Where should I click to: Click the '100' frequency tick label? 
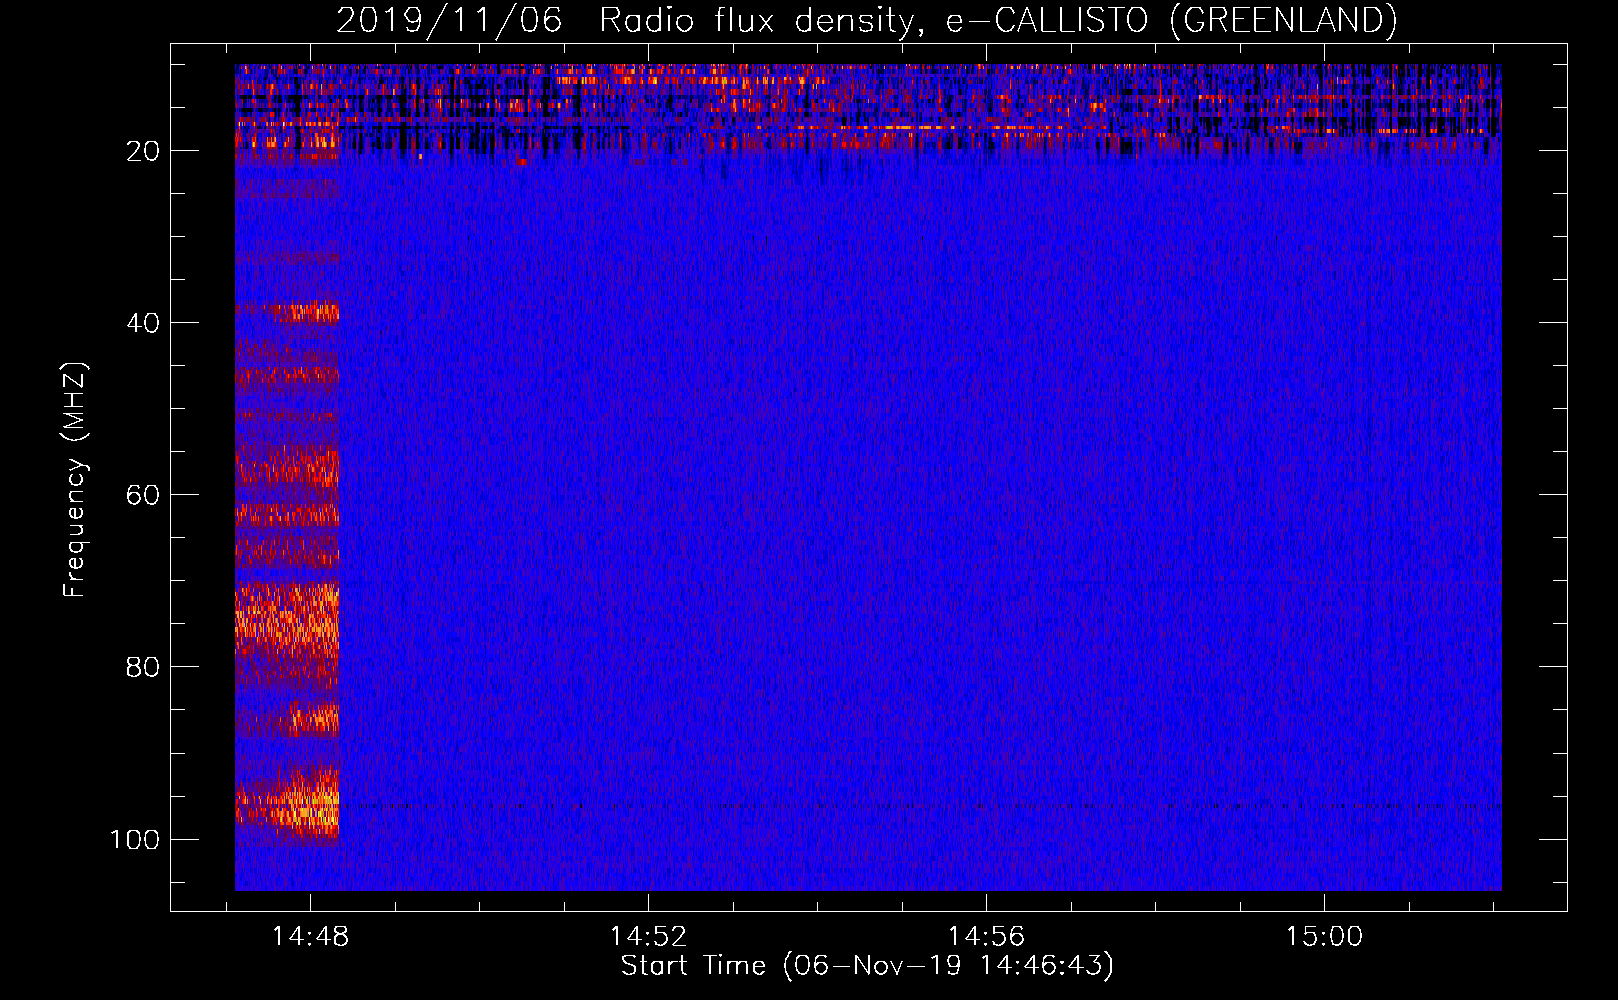point(135,839)
